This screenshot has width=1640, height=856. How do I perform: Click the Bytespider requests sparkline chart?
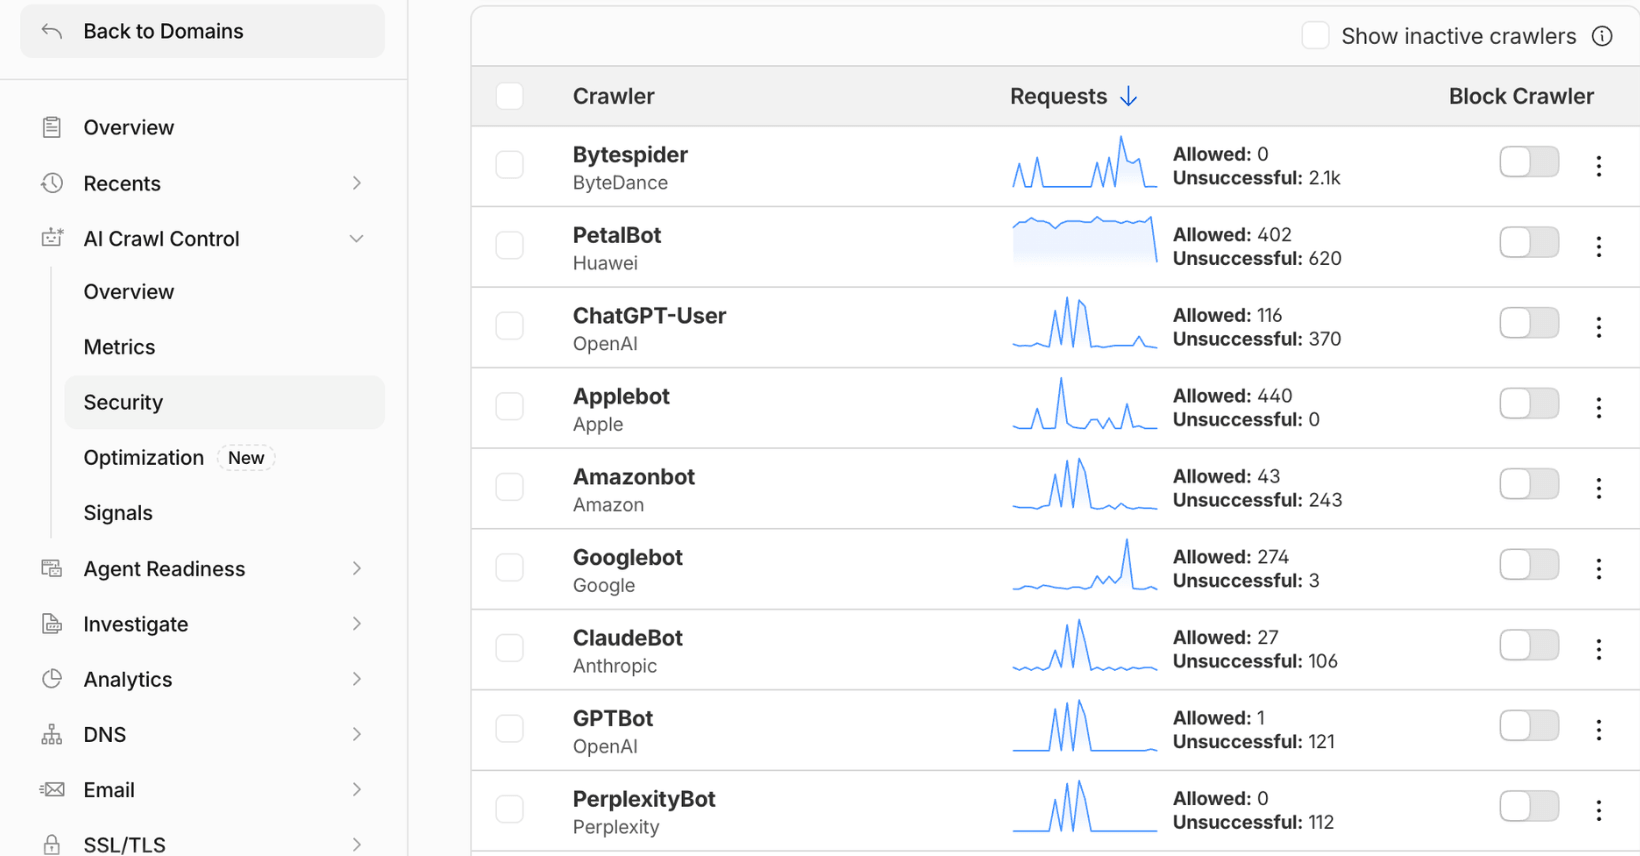point(1085,163)
